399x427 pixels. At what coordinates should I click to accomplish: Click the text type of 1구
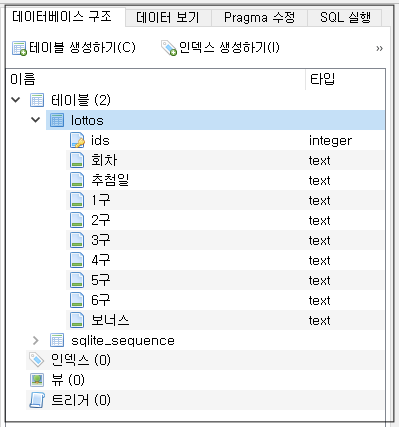319,201
